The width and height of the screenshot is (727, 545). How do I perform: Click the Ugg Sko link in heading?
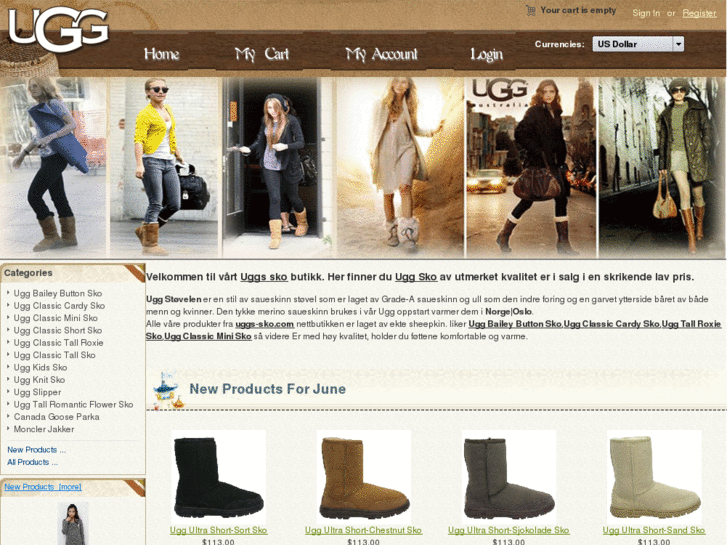[416, 277]
